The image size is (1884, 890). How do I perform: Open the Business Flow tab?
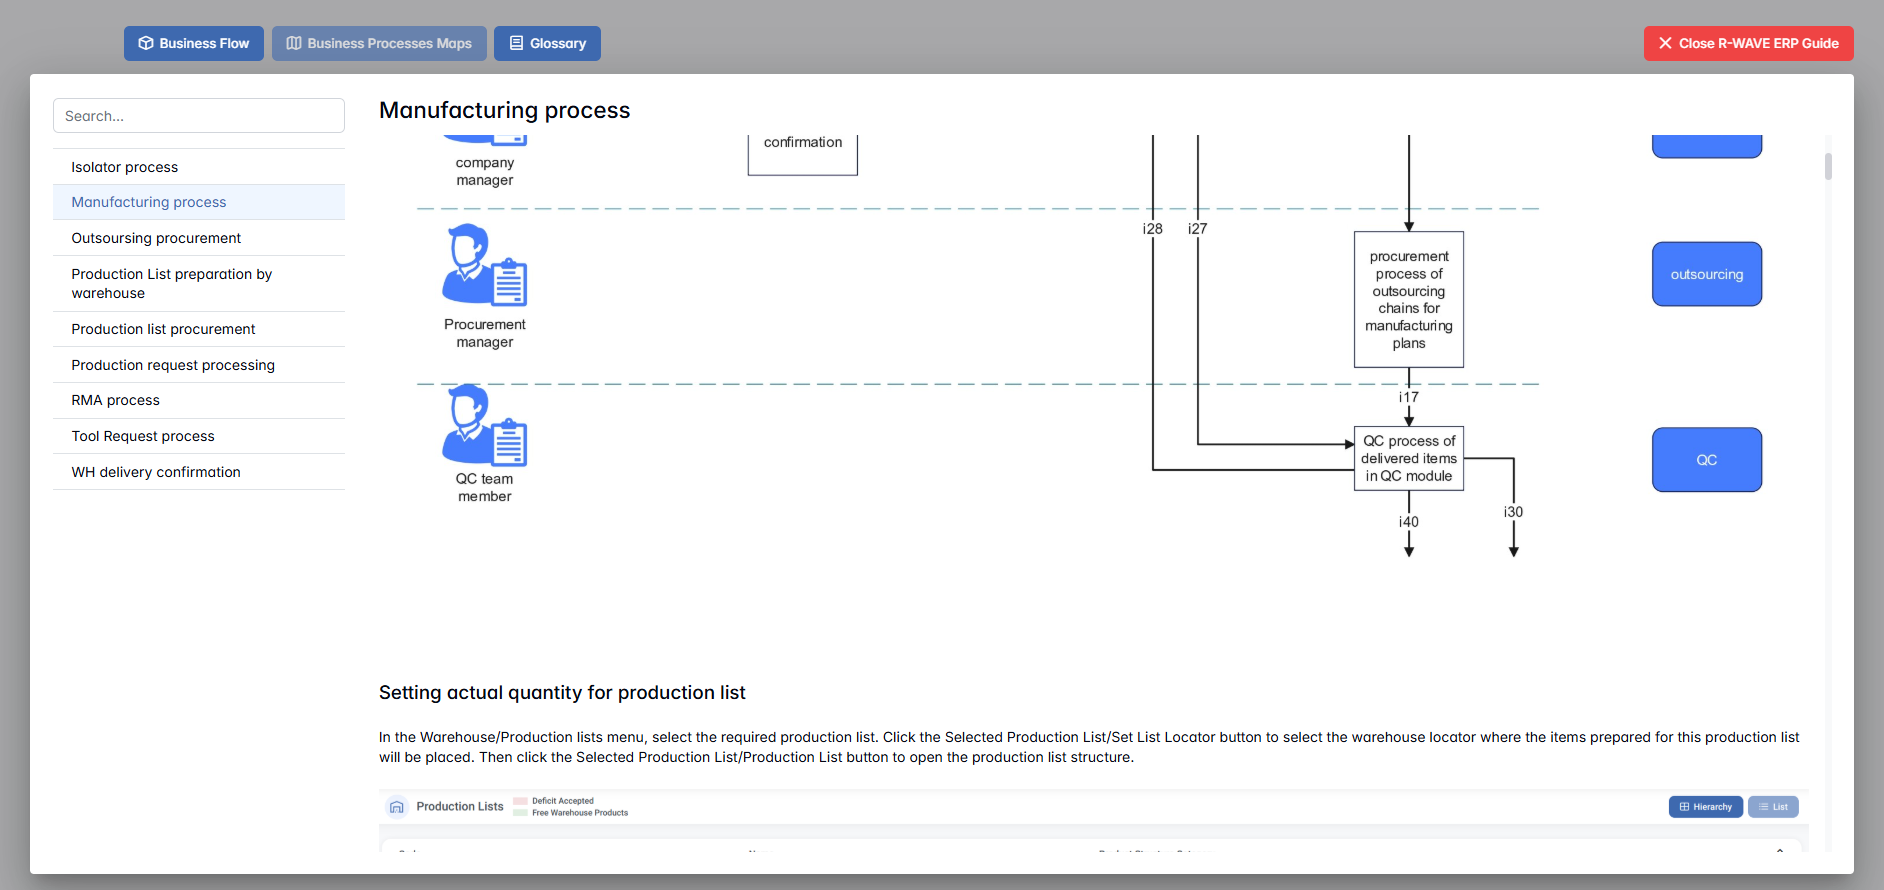point(194,44)
